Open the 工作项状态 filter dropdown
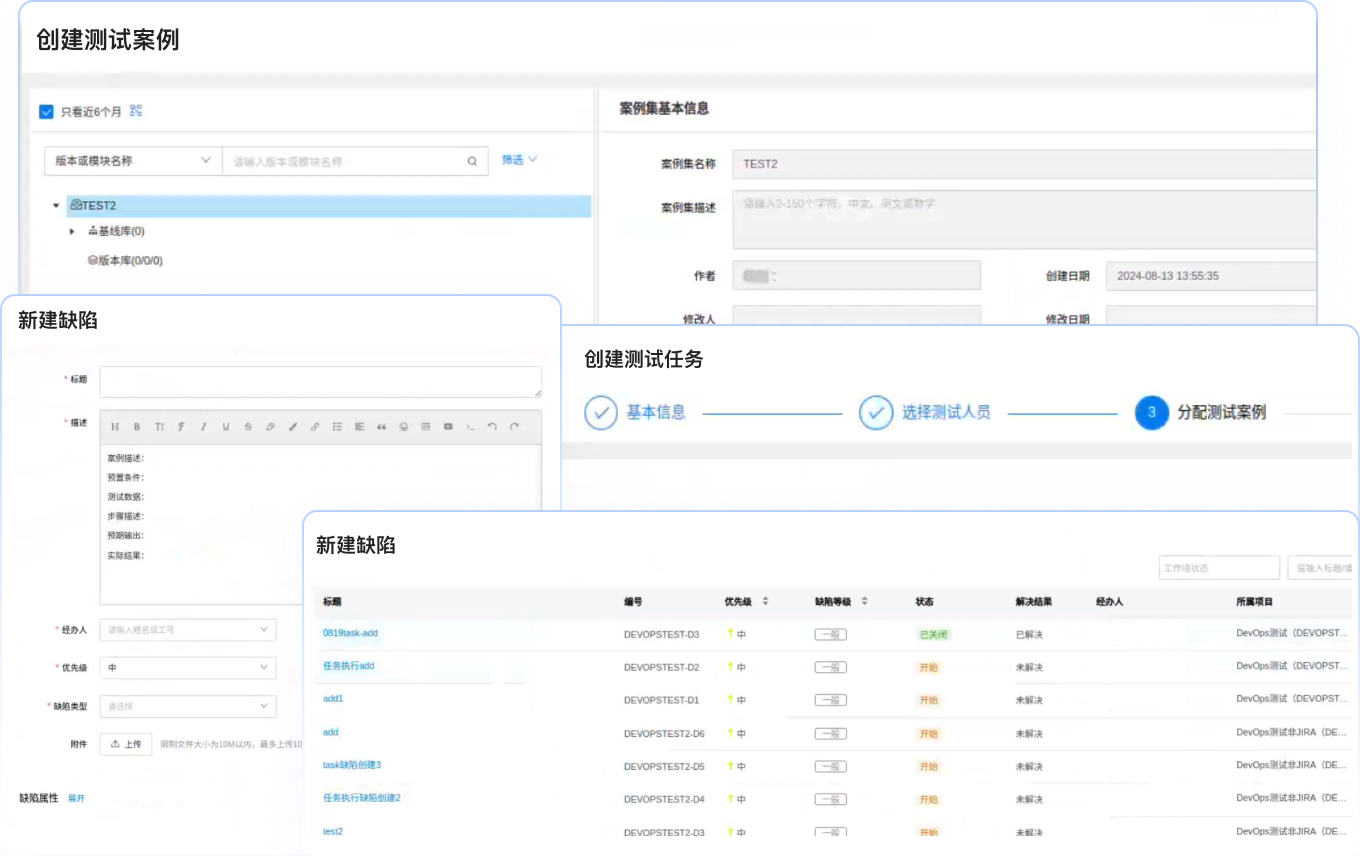This screenshot has height=856, width=1360. [x=1220, y=568]
